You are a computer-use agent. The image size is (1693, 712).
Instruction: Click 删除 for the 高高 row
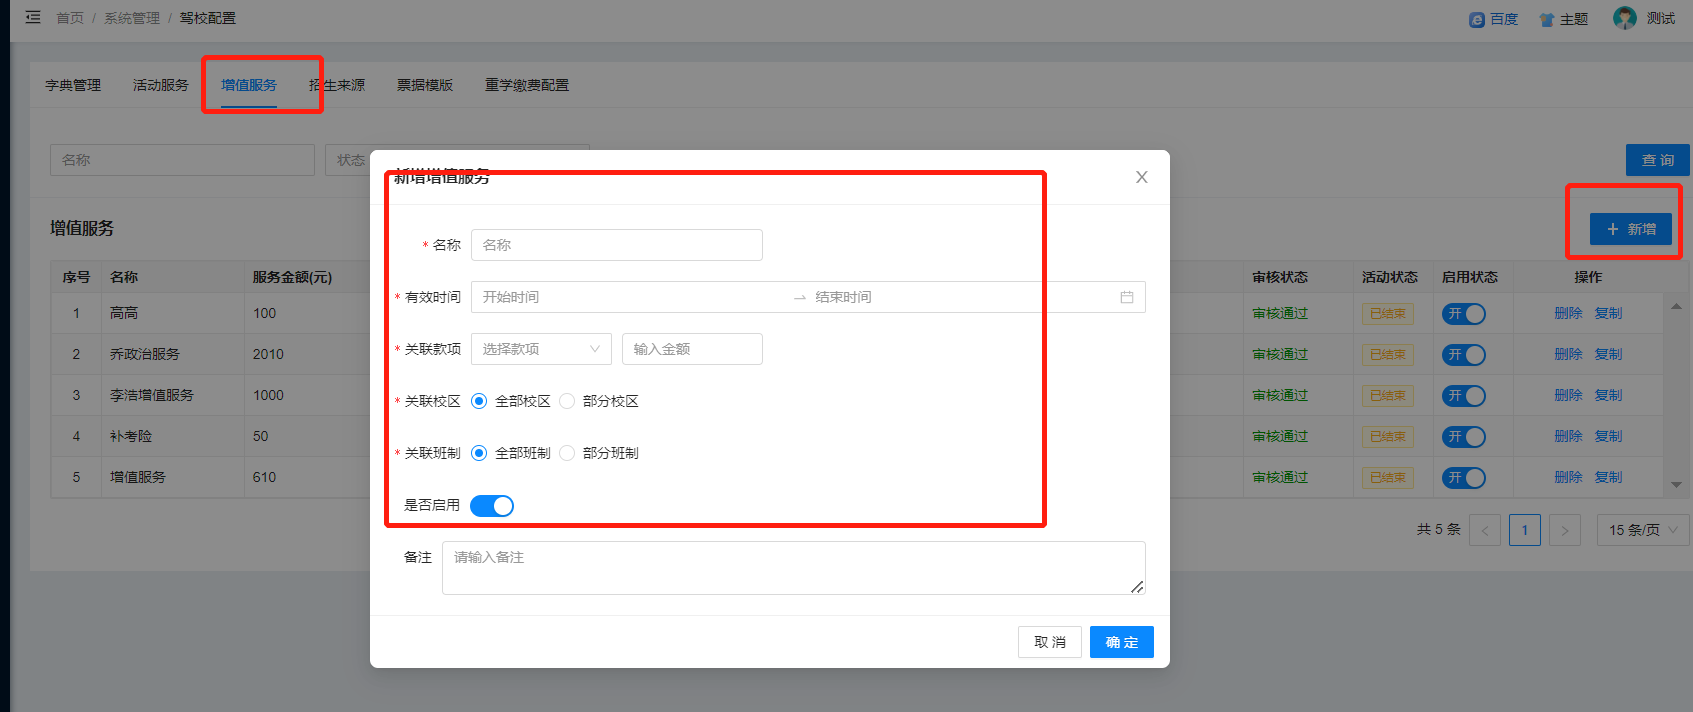tap(1568, 313)
